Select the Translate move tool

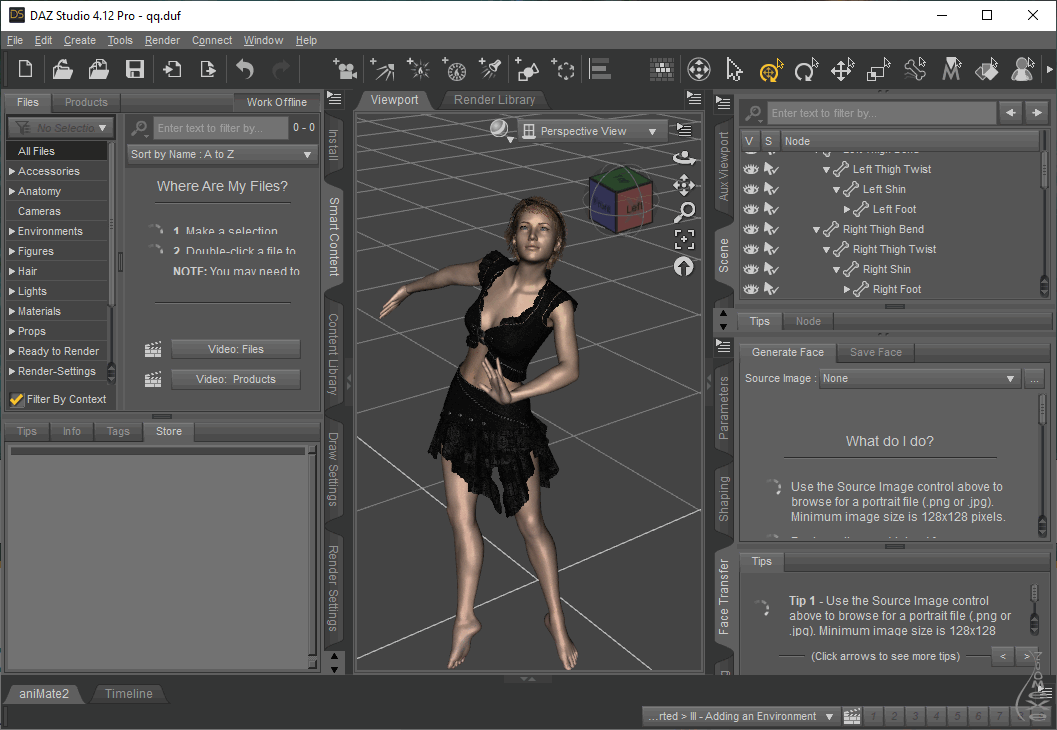(843, 69)
